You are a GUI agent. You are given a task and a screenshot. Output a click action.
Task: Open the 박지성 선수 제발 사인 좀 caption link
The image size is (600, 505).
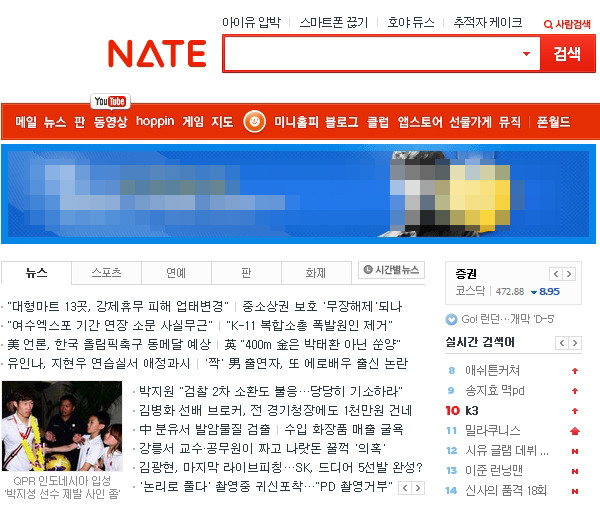coord(62,494)
